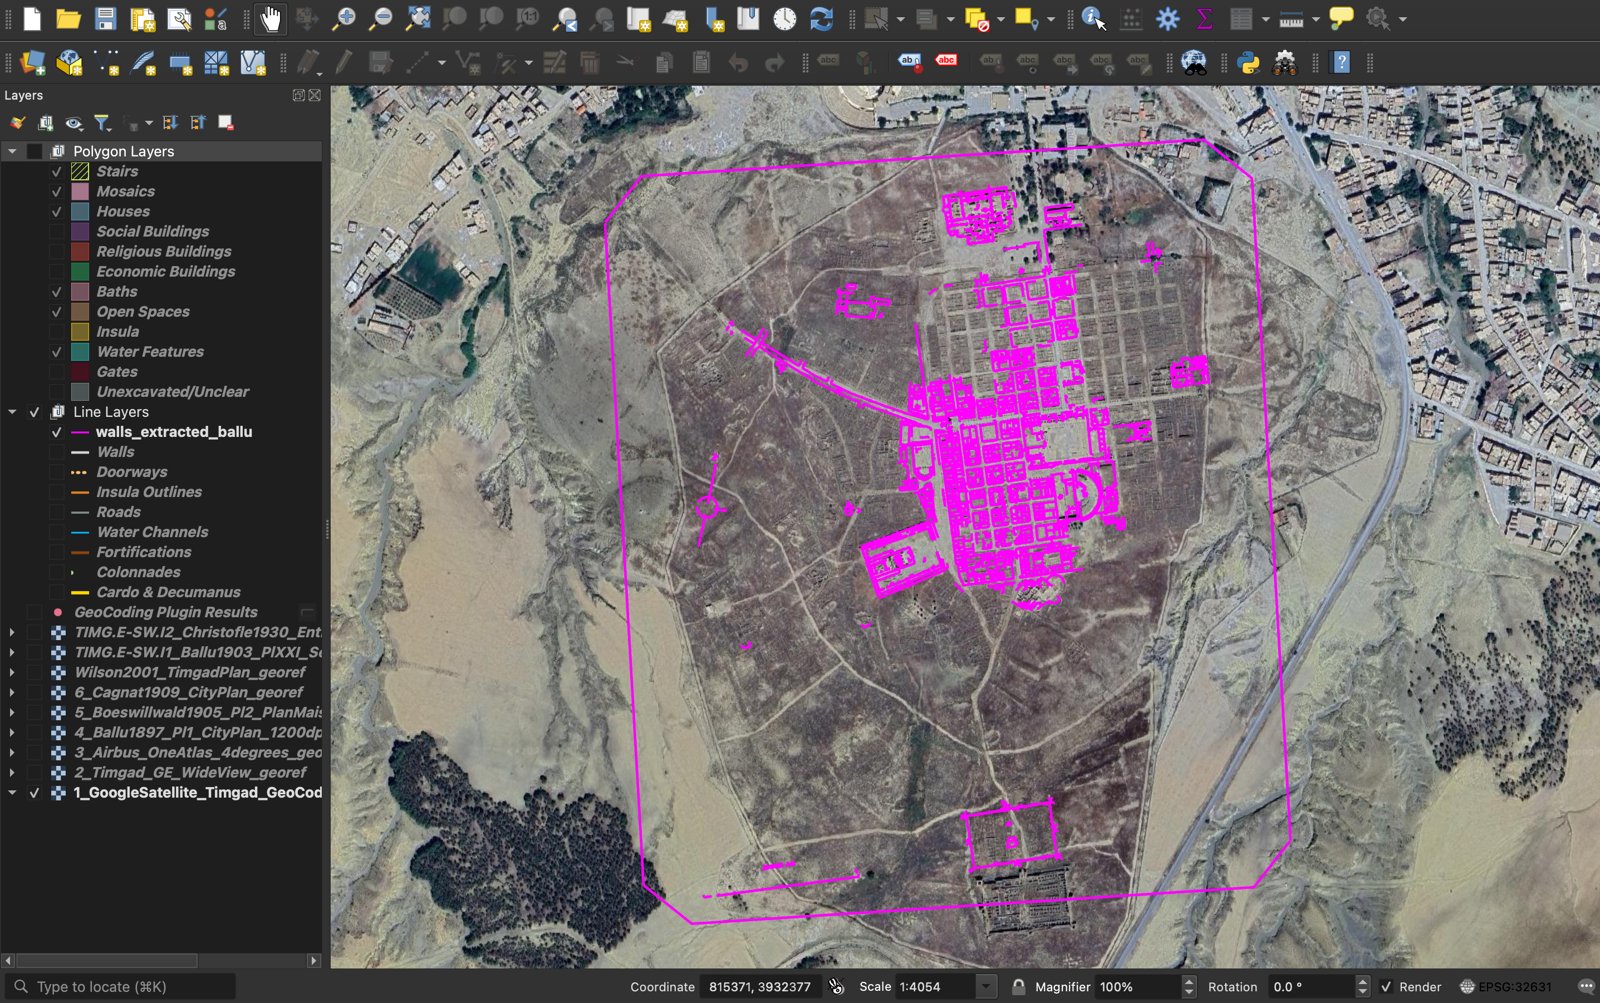Open log messages panel icon
This screenshot has width=1600, height=1003.
[1586, 987]
